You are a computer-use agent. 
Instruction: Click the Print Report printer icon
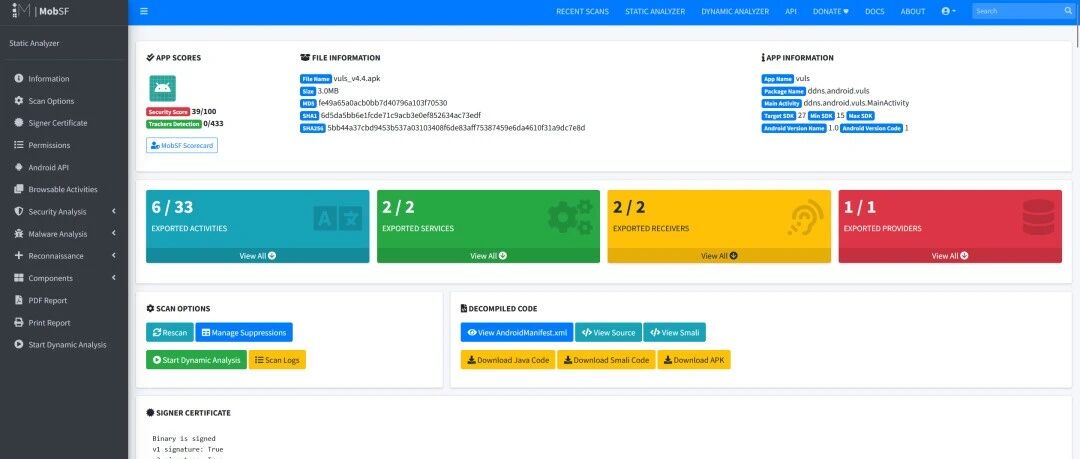click(19, 323)
